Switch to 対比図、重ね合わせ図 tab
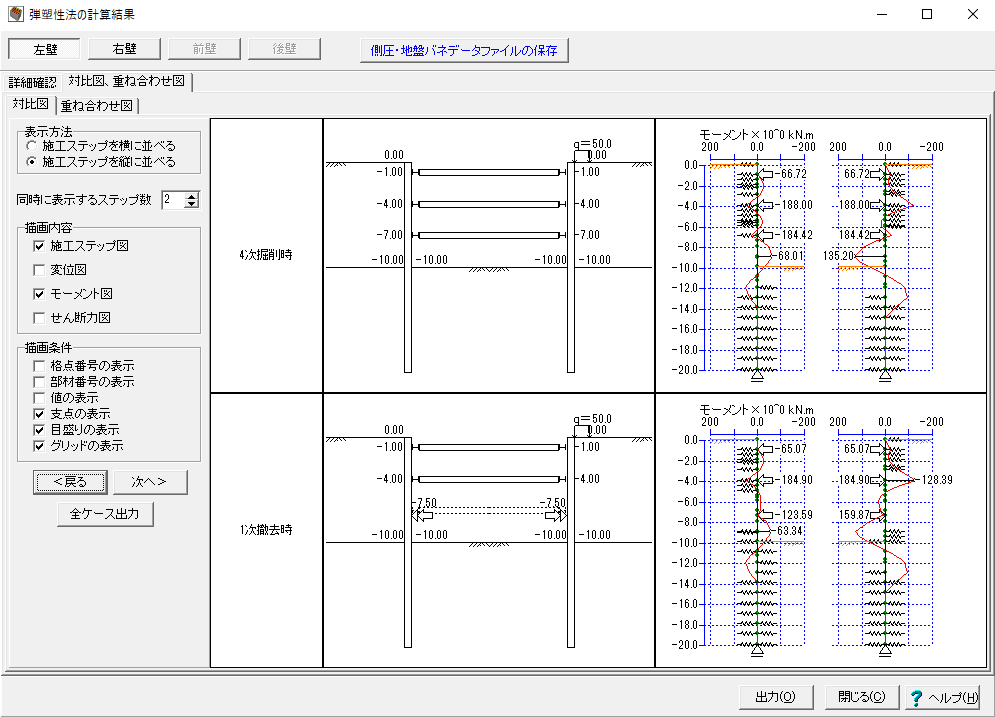This screenshot has height=717, width=995. 127,81
